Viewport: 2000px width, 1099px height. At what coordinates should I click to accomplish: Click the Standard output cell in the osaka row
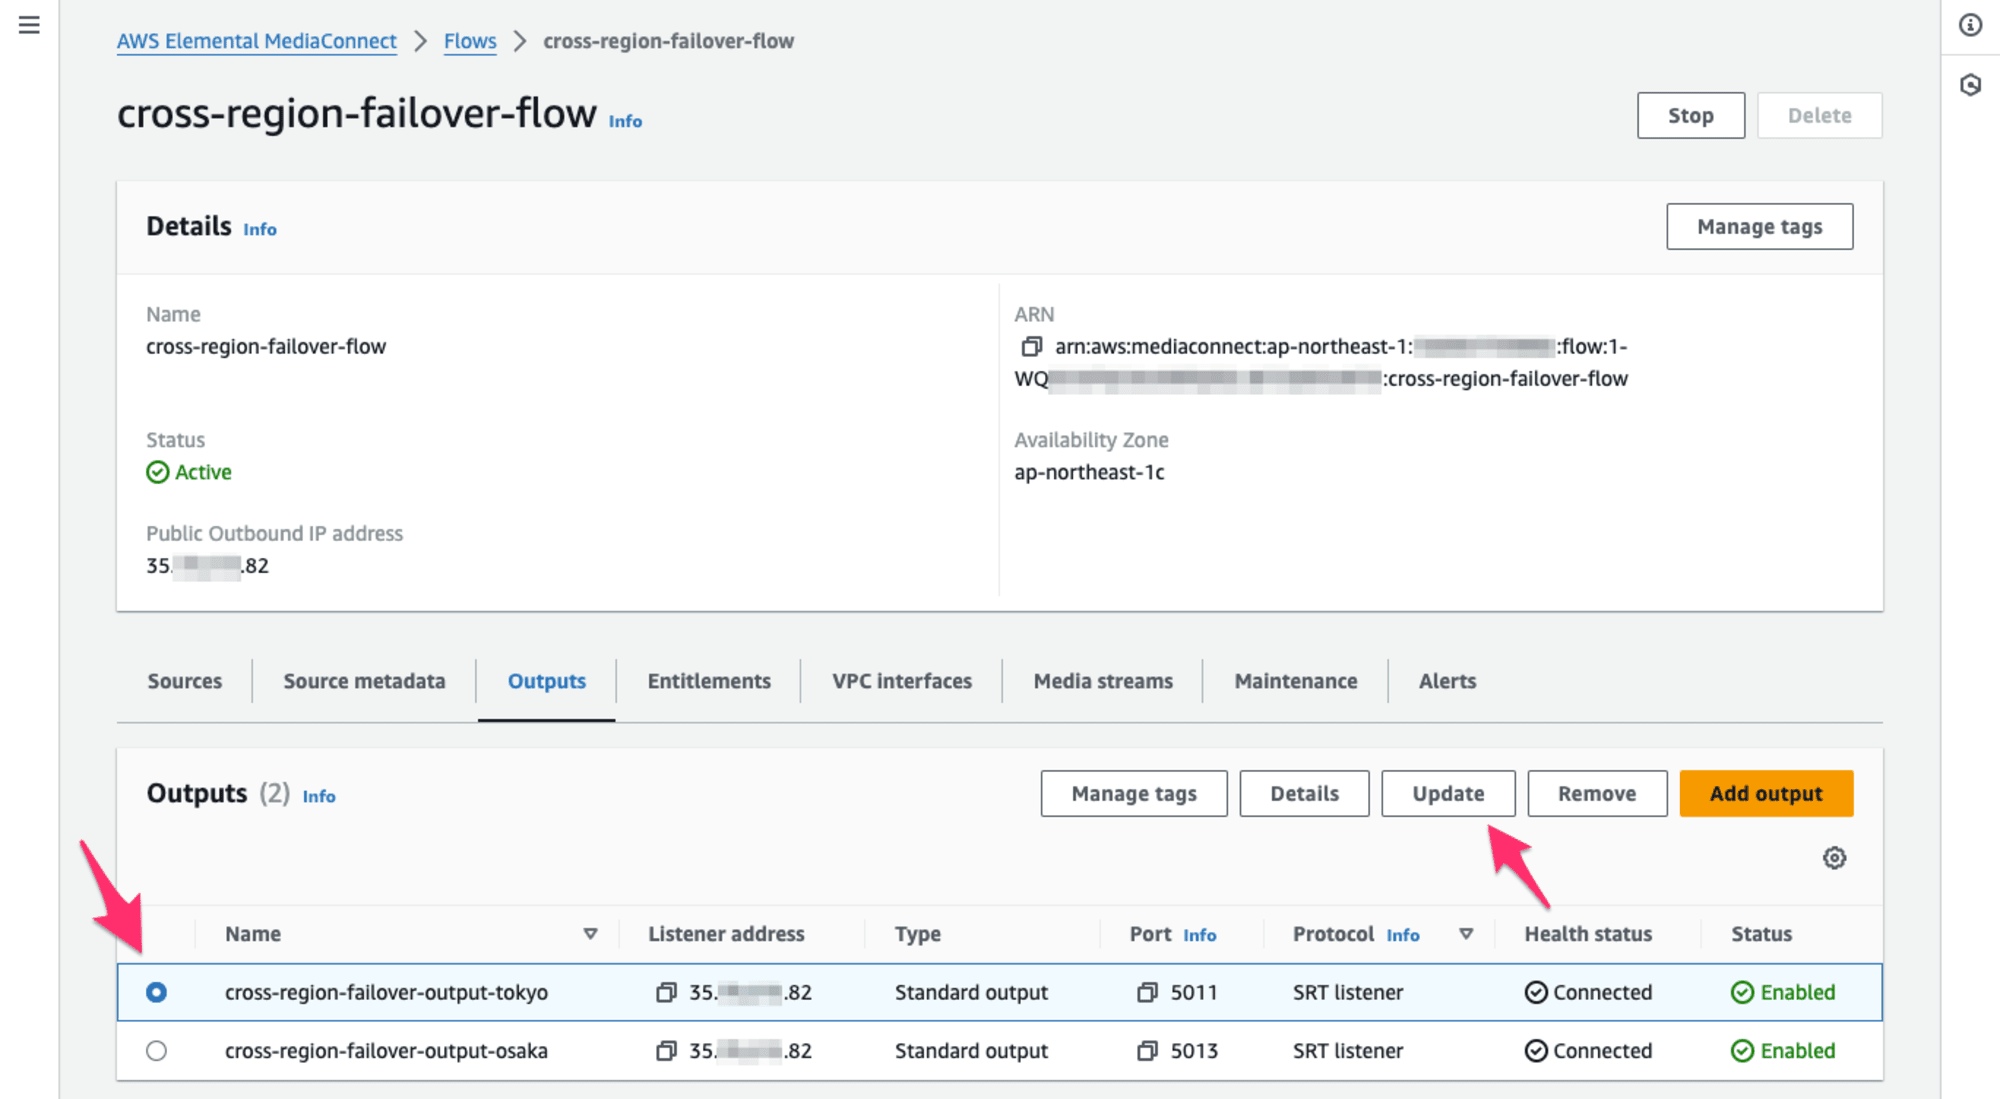[971, 1051]
